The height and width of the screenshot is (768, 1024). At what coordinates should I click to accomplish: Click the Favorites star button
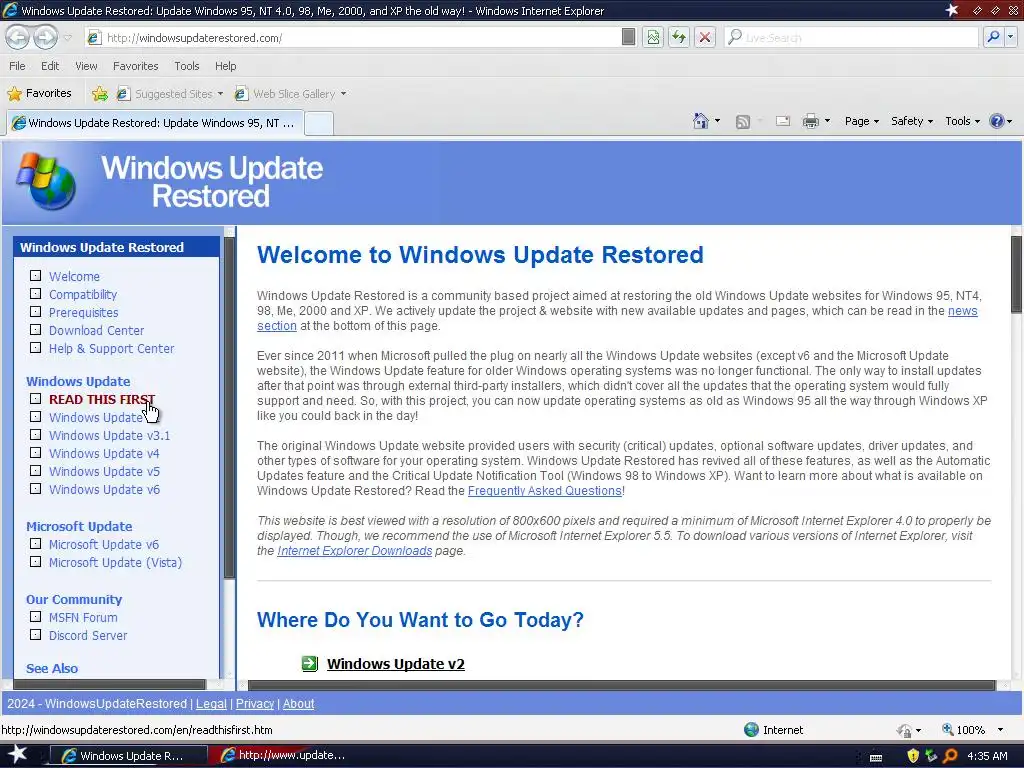click(x=39, y=93)
